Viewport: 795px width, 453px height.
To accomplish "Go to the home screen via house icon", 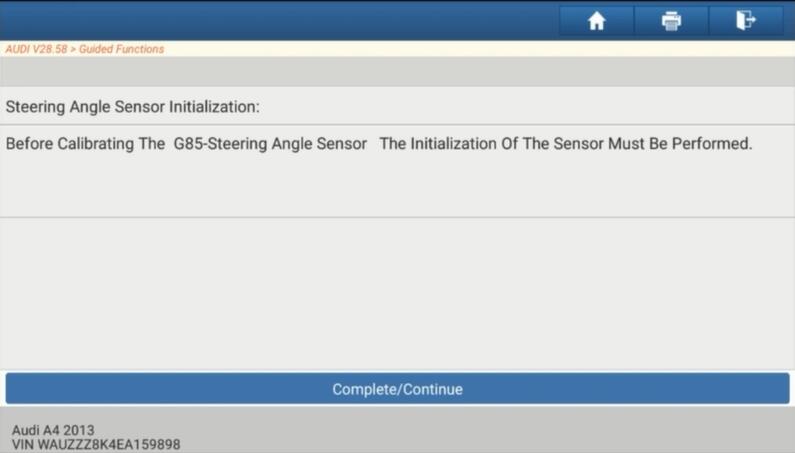I will point(596,21).
